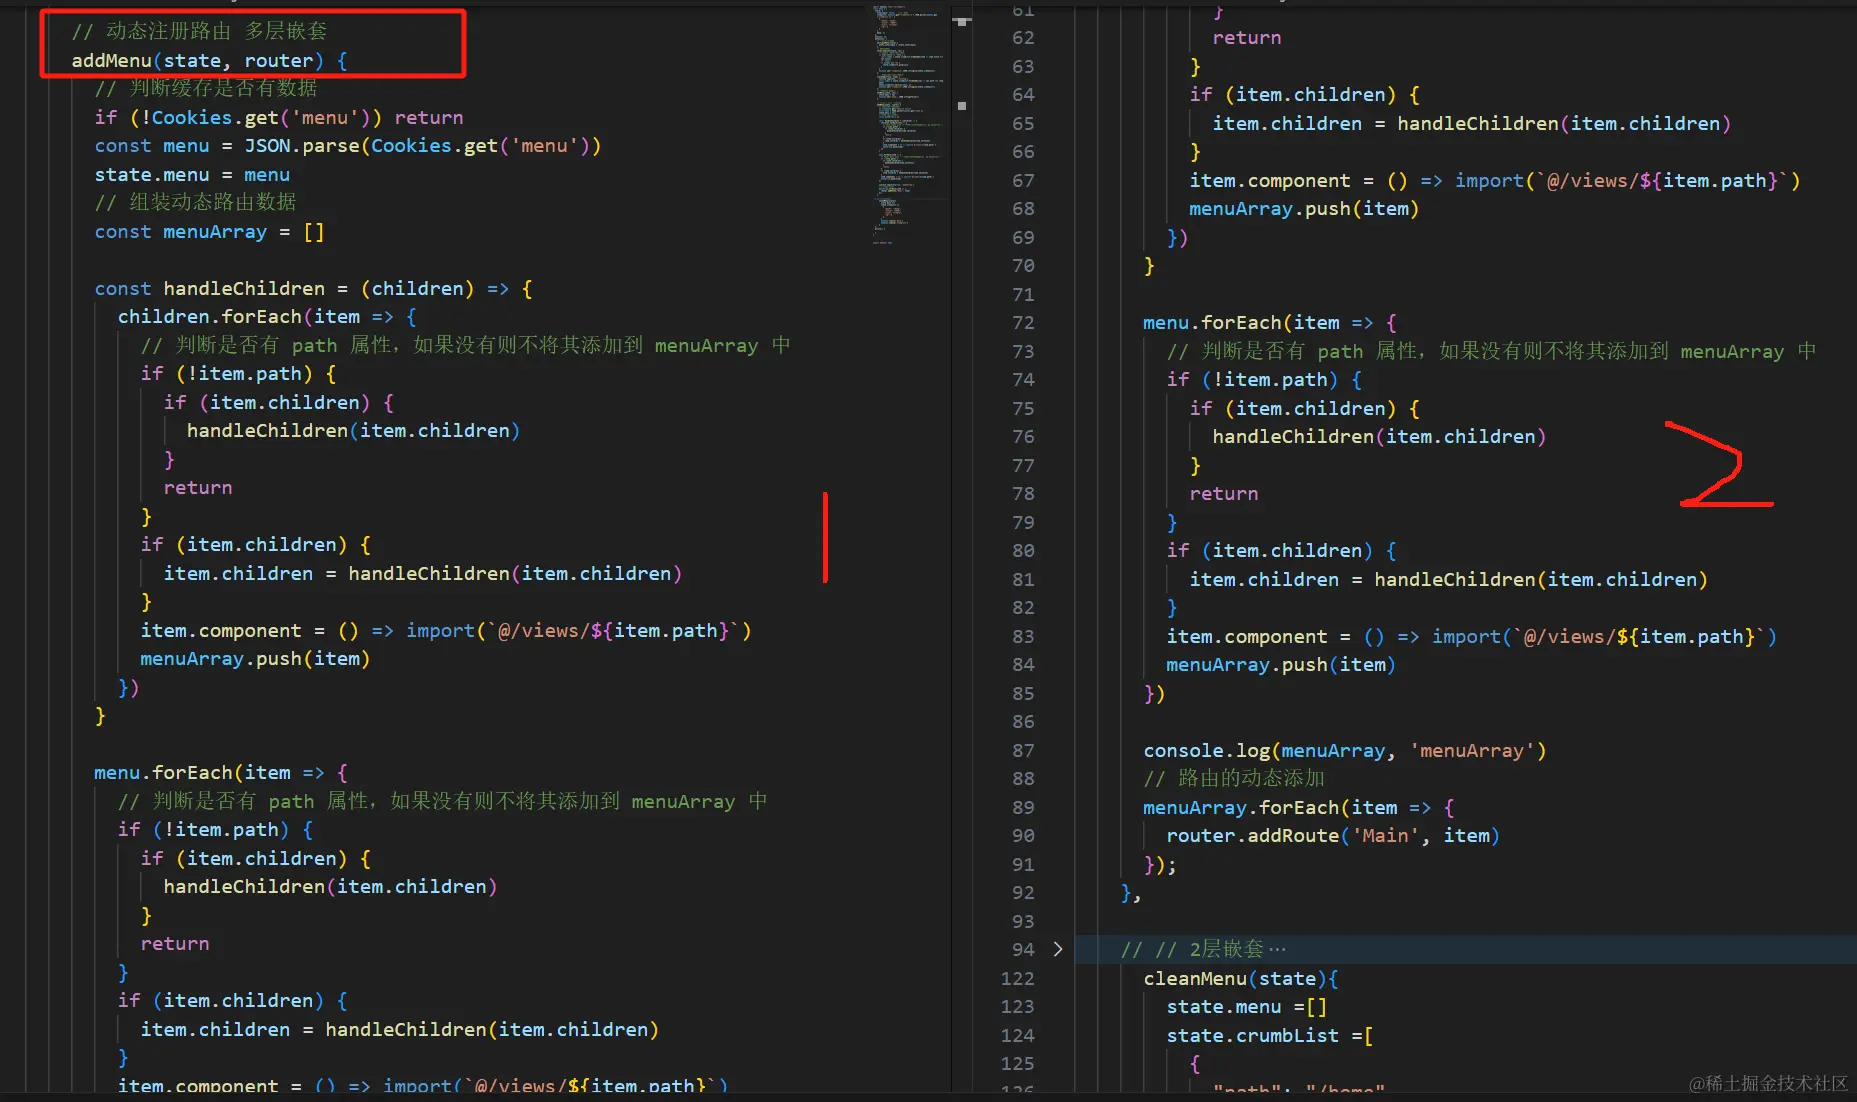Click "console.log(menuArray, 'menuArray')" line
The image size is (1857, 1102).
(1345, 751)
